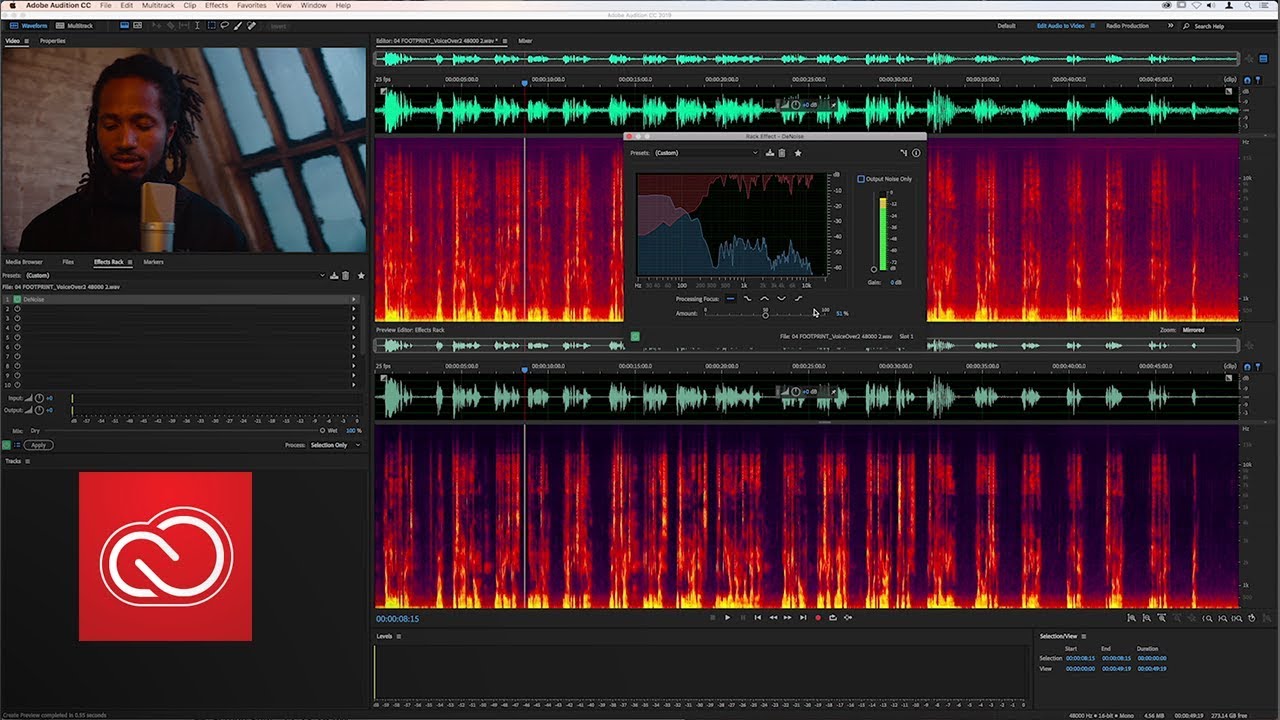Open the Properties tab
The image size is (1280, 720).
point(53,41)
